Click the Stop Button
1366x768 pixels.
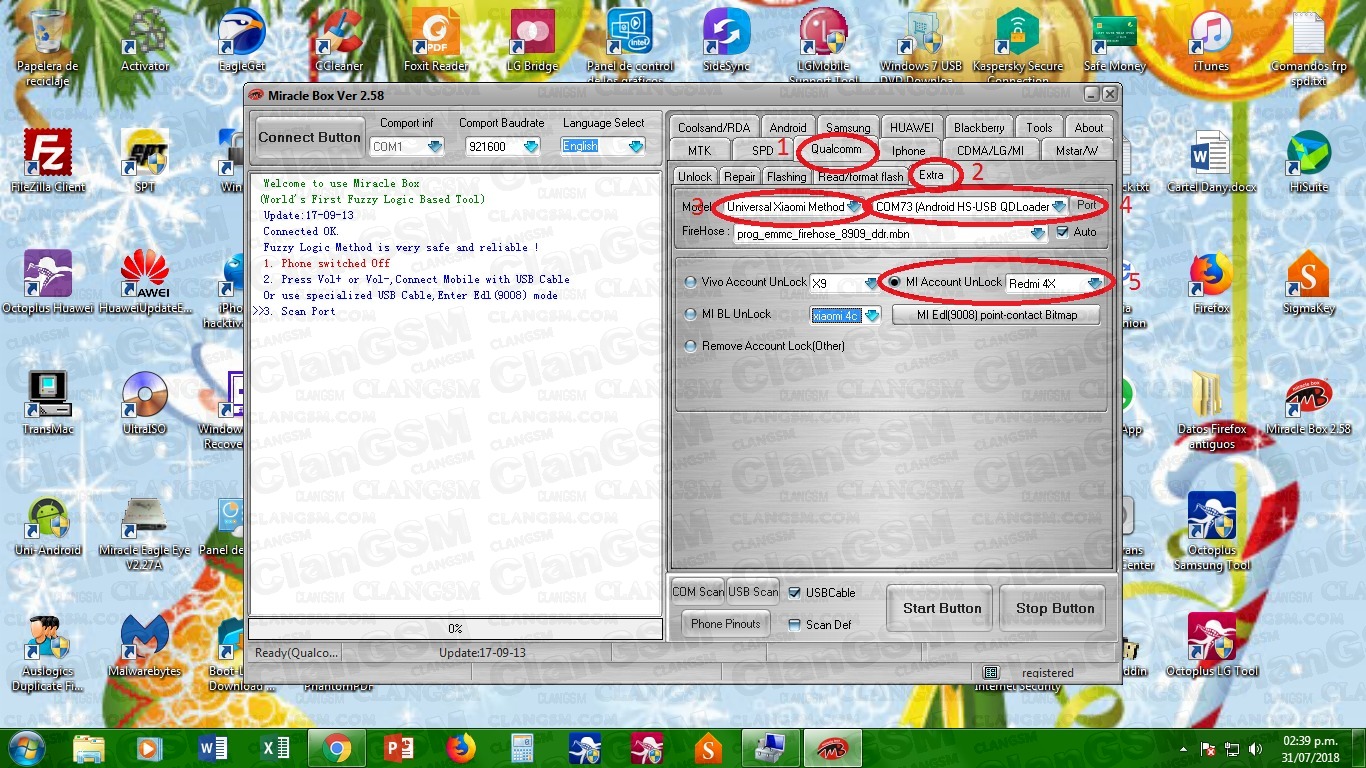(1055, 608)
